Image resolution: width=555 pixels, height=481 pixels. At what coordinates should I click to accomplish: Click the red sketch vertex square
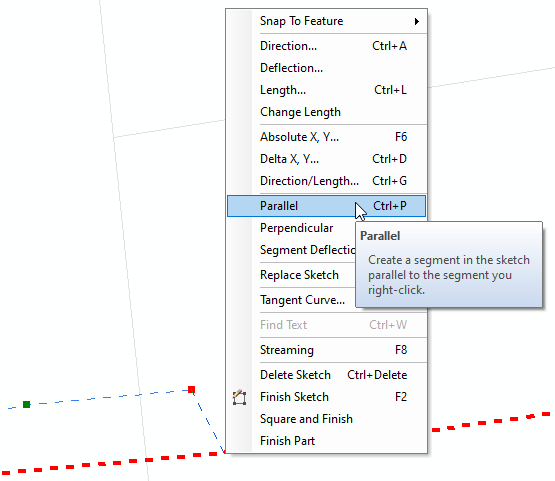(x=191, y=390)
